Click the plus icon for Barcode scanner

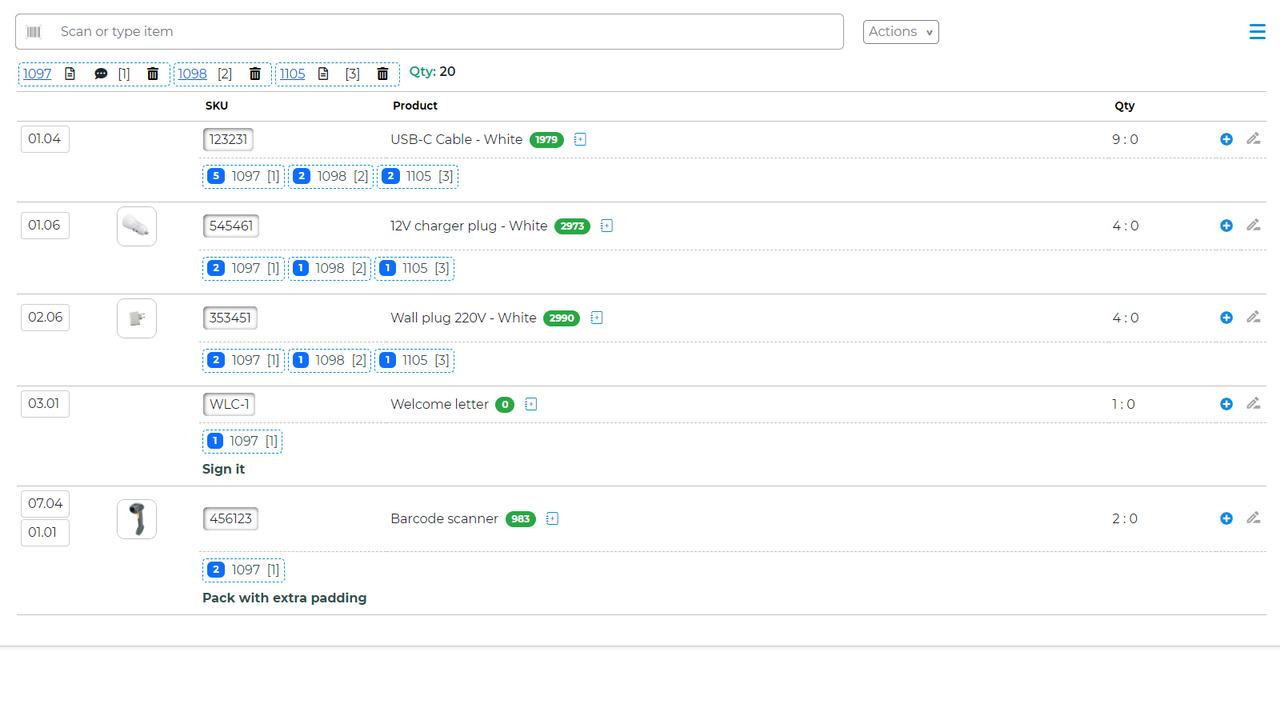point(1226,519)
